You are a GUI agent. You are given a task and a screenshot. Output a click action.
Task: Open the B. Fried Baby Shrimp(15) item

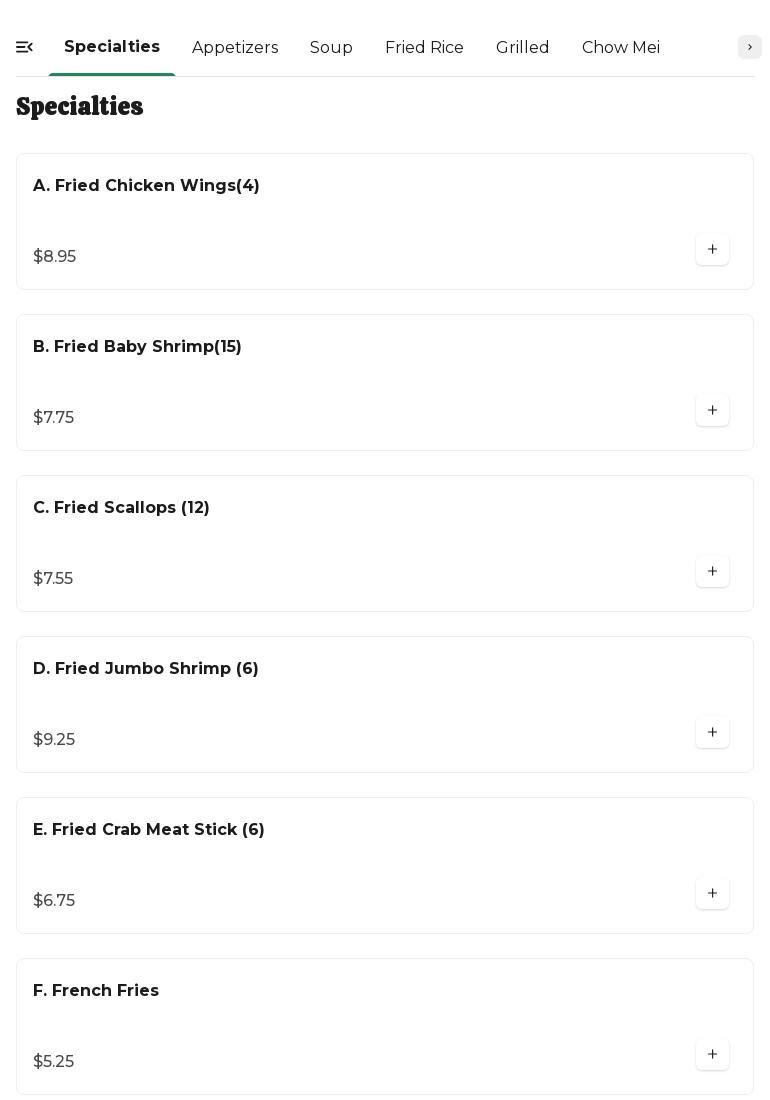[137, 347]
